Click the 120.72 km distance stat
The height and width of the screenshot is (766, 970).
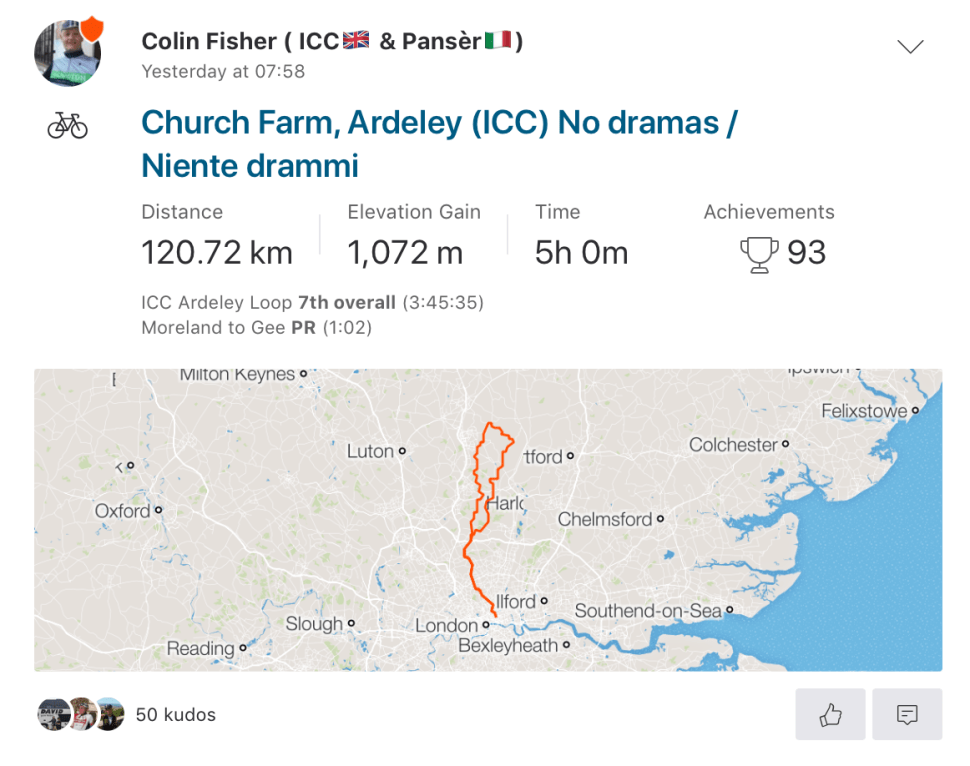217,253
